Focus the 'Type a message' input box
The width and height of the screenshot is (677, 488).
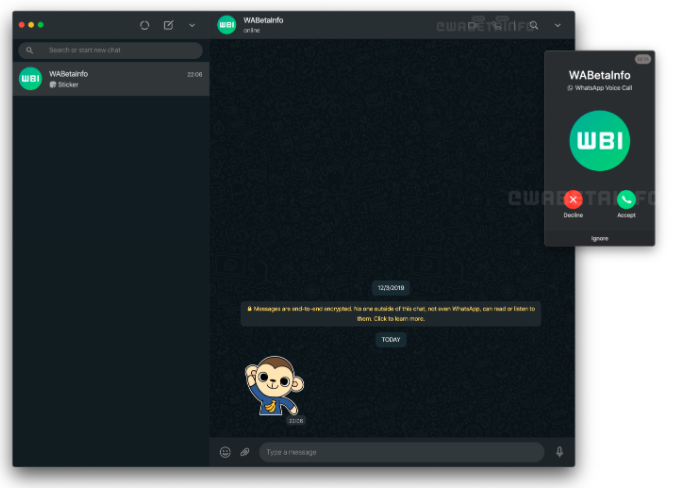(x=400, y=452)
